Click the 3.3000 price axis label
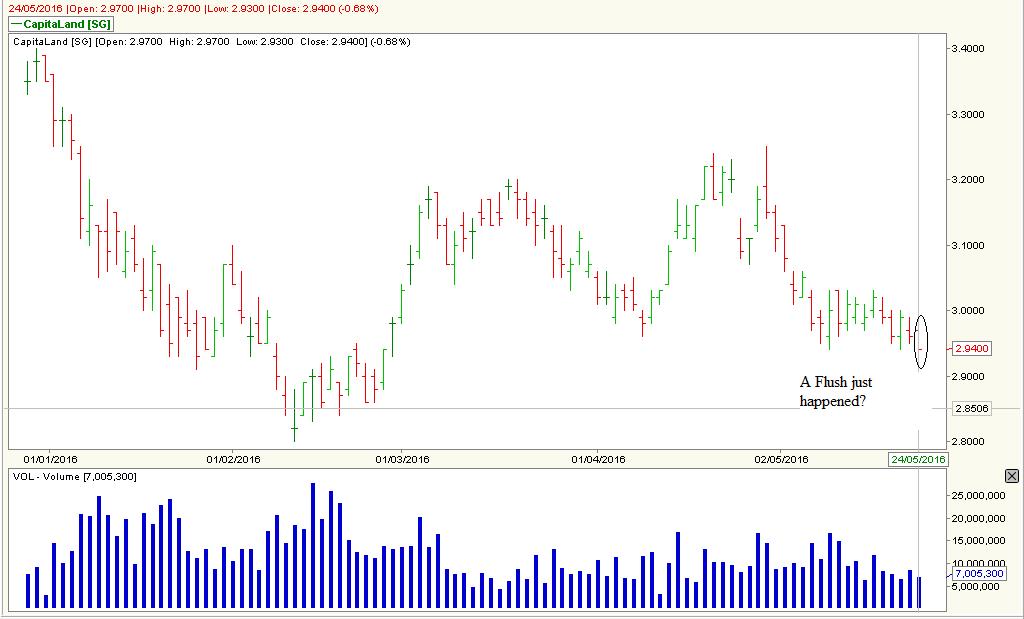 point(968,114)
